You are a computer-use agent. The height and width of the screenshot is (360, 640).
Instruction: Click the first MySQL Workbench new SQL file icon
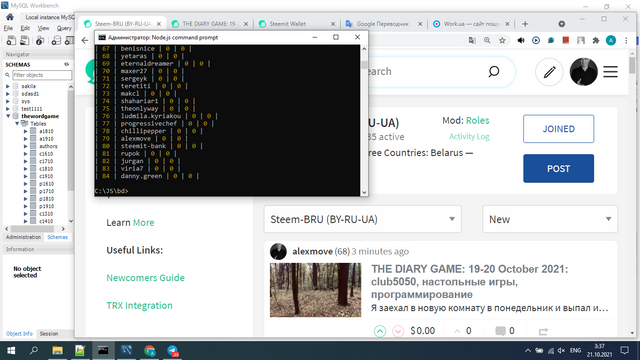pos(11,40)
